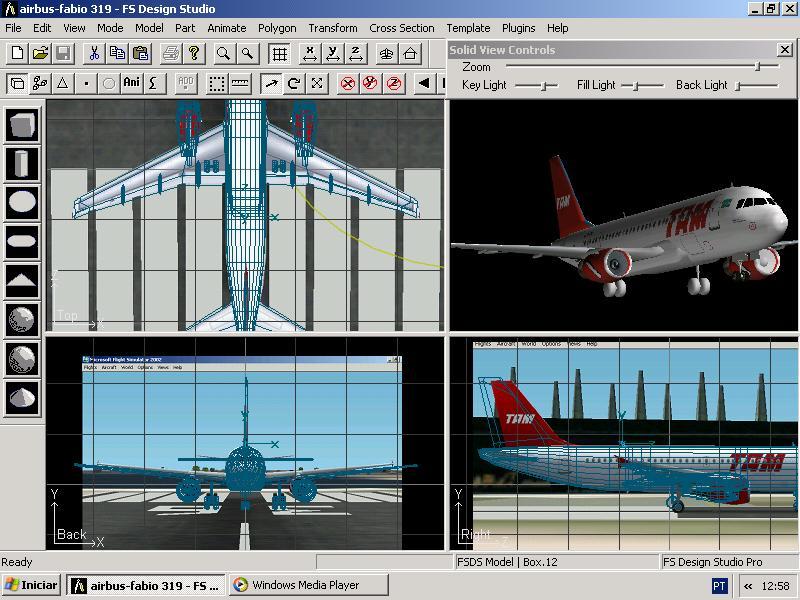
Task: Add a sphere primitive from sidebar
Action: point(22,320)
